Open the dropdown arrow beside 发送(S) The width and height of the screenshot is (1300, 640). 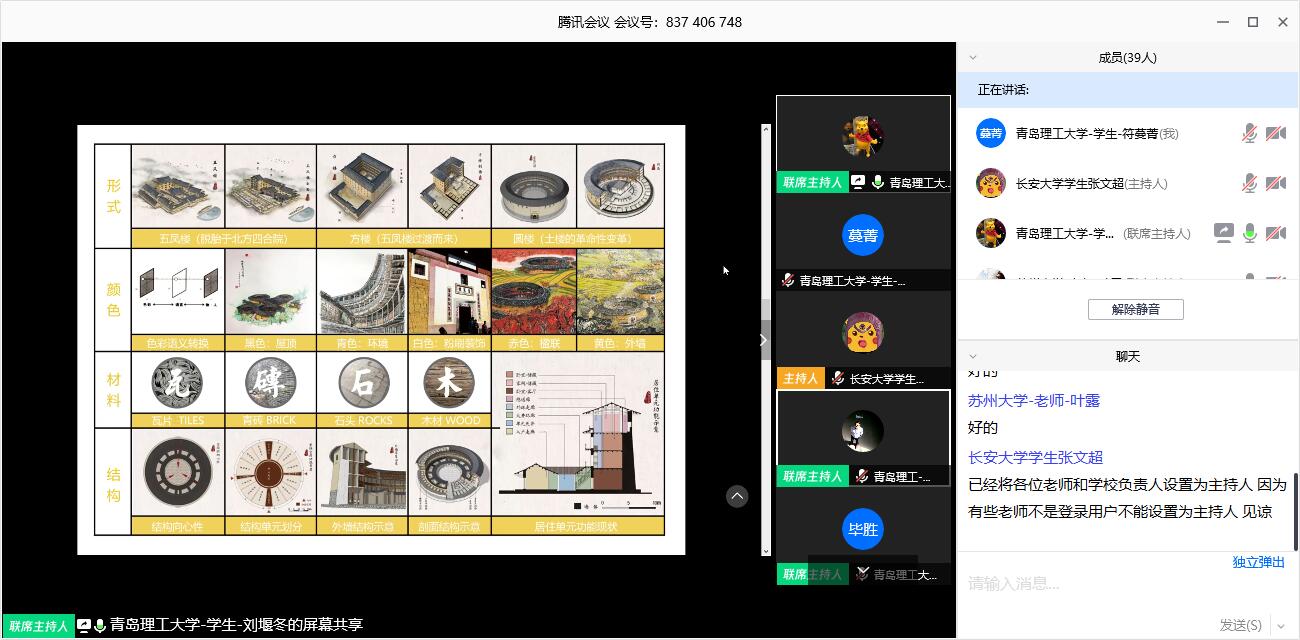click(1280, 625)
